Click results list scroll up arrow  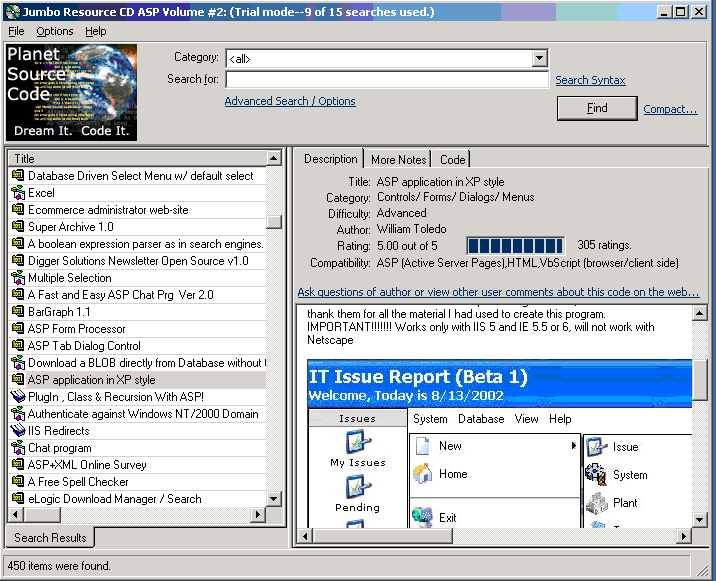[274, 158]
